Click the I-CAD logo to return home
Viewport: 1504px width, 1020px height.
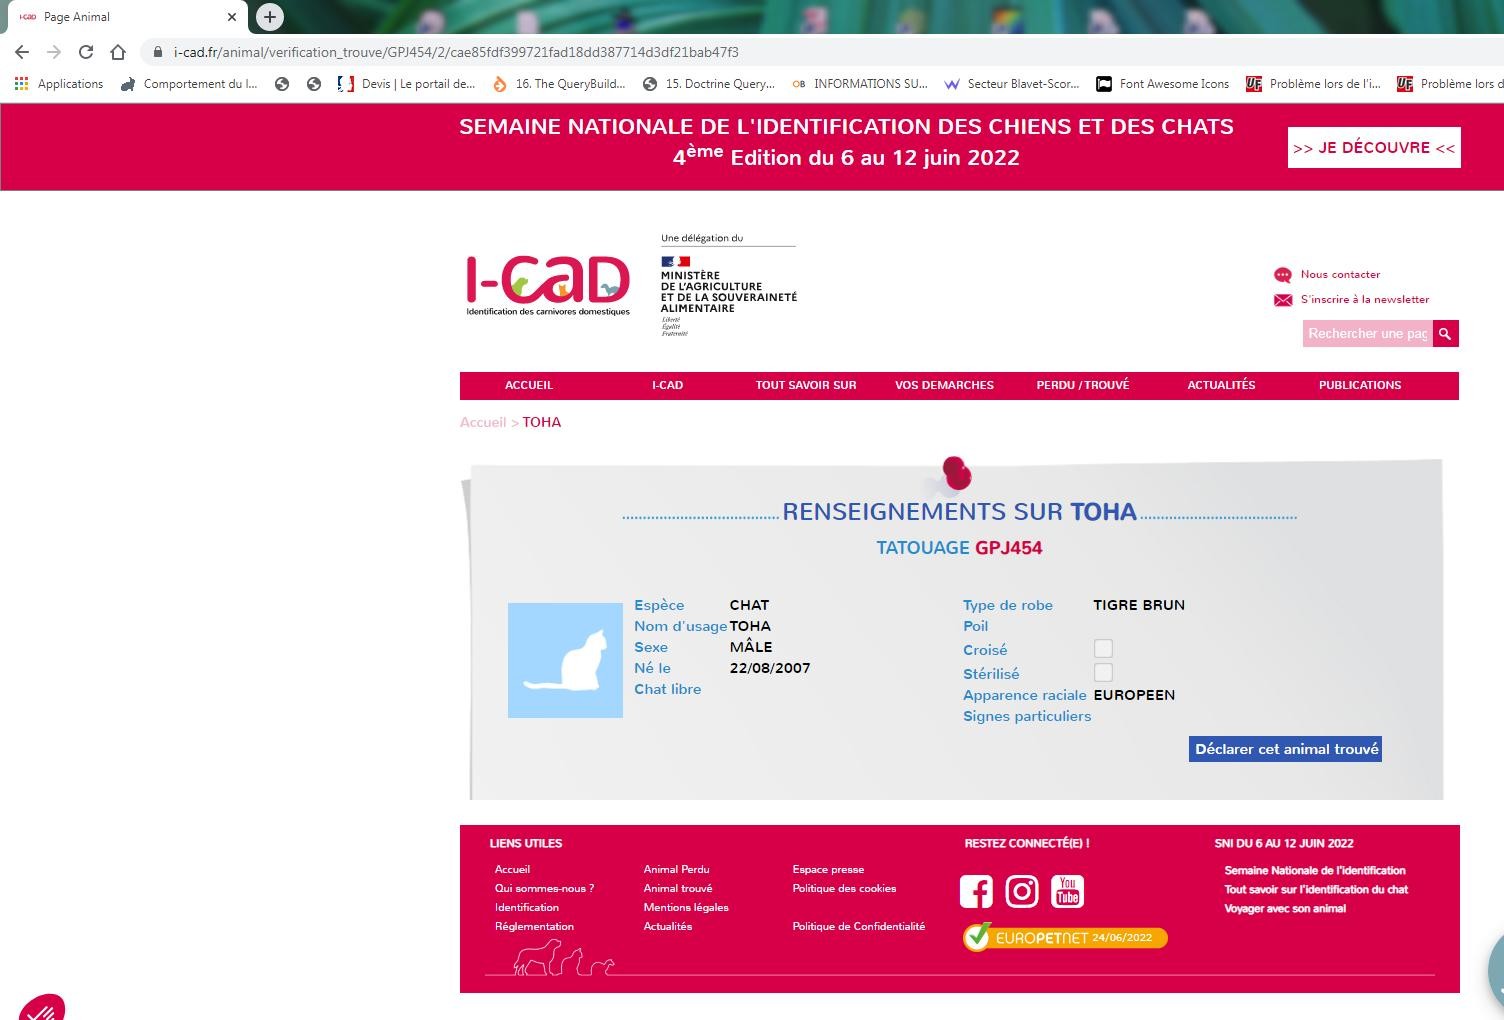[x=548, y=283]
